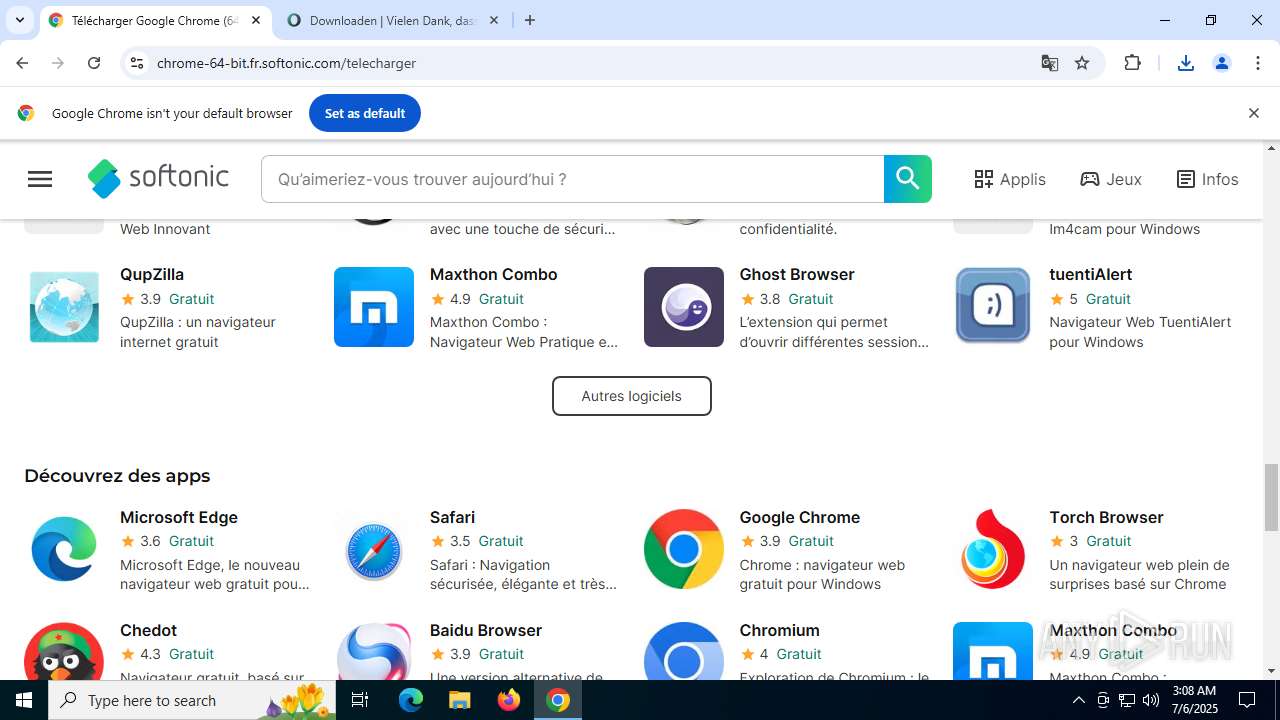Click the Microsoft Edge app icon
1280x720 pixels.
pyautogui.click(x=64, y=549)
